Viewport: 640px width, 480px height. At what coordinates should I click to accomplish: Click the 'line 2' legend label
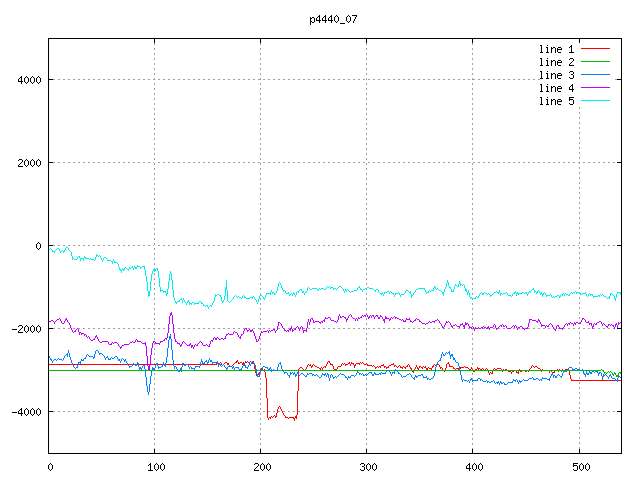(556, 62)
